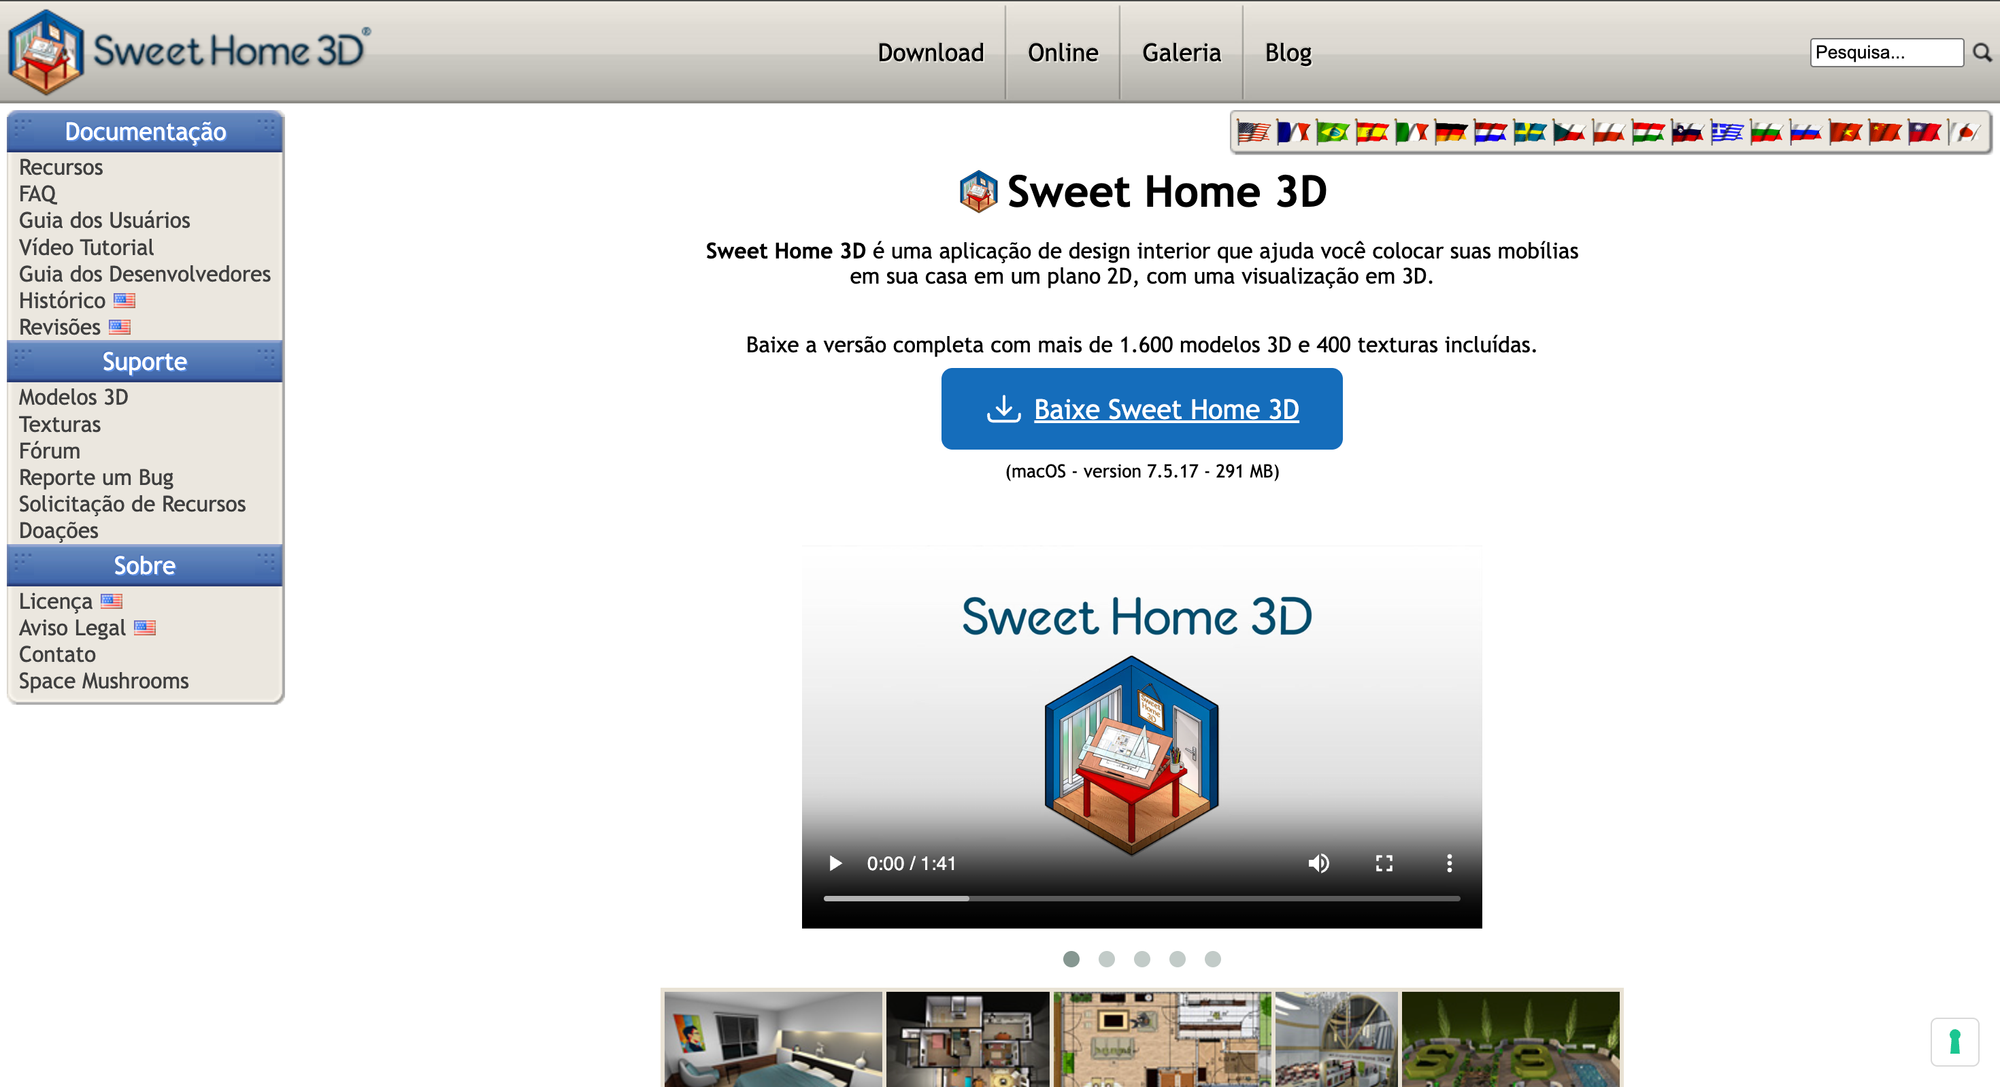Screen dimensions: 2000x1087
Task: Go to the Blog section
Action: pyautogui.click(x=1287, y=52)
